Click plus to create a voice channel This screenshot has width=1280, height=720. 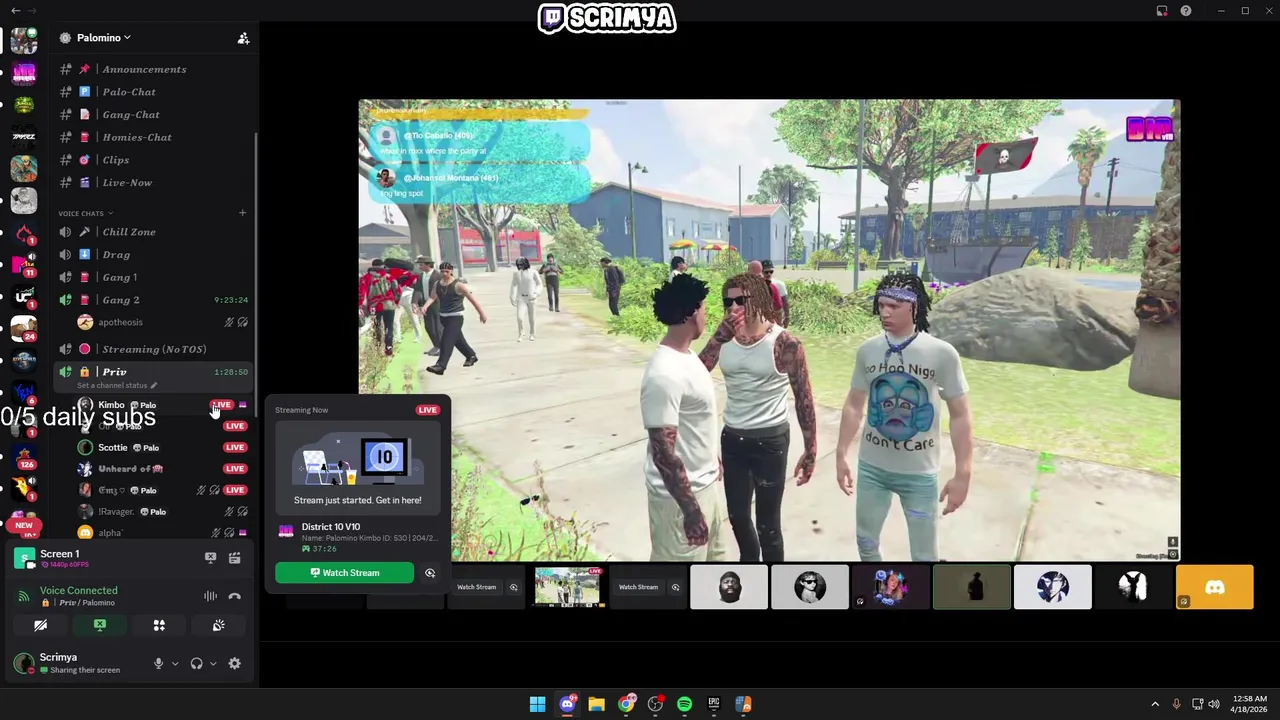click(242, 213)
